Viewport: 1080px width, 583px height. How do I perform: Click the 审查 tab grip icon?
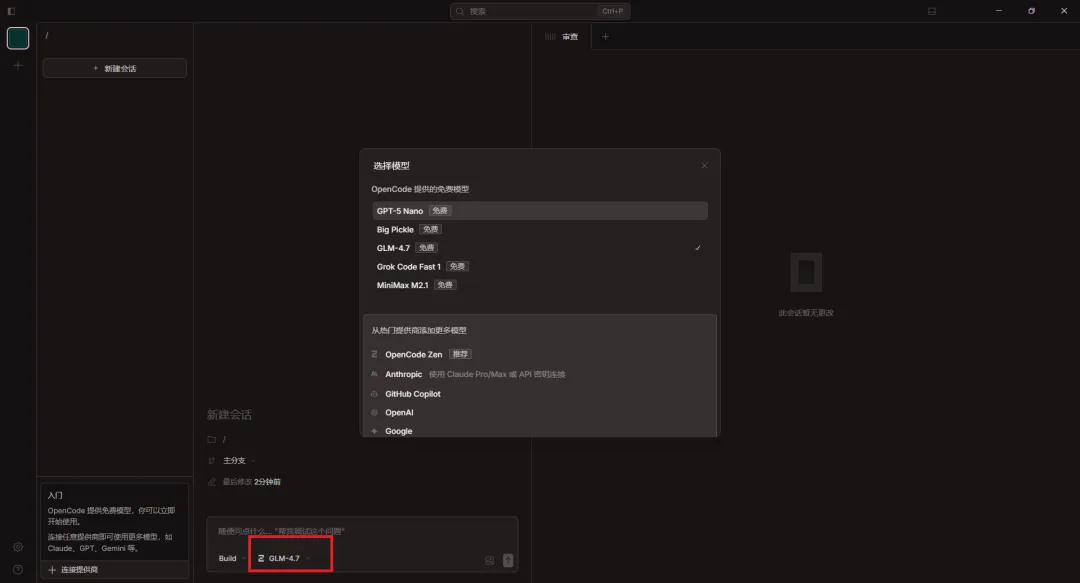pos(550,37)
